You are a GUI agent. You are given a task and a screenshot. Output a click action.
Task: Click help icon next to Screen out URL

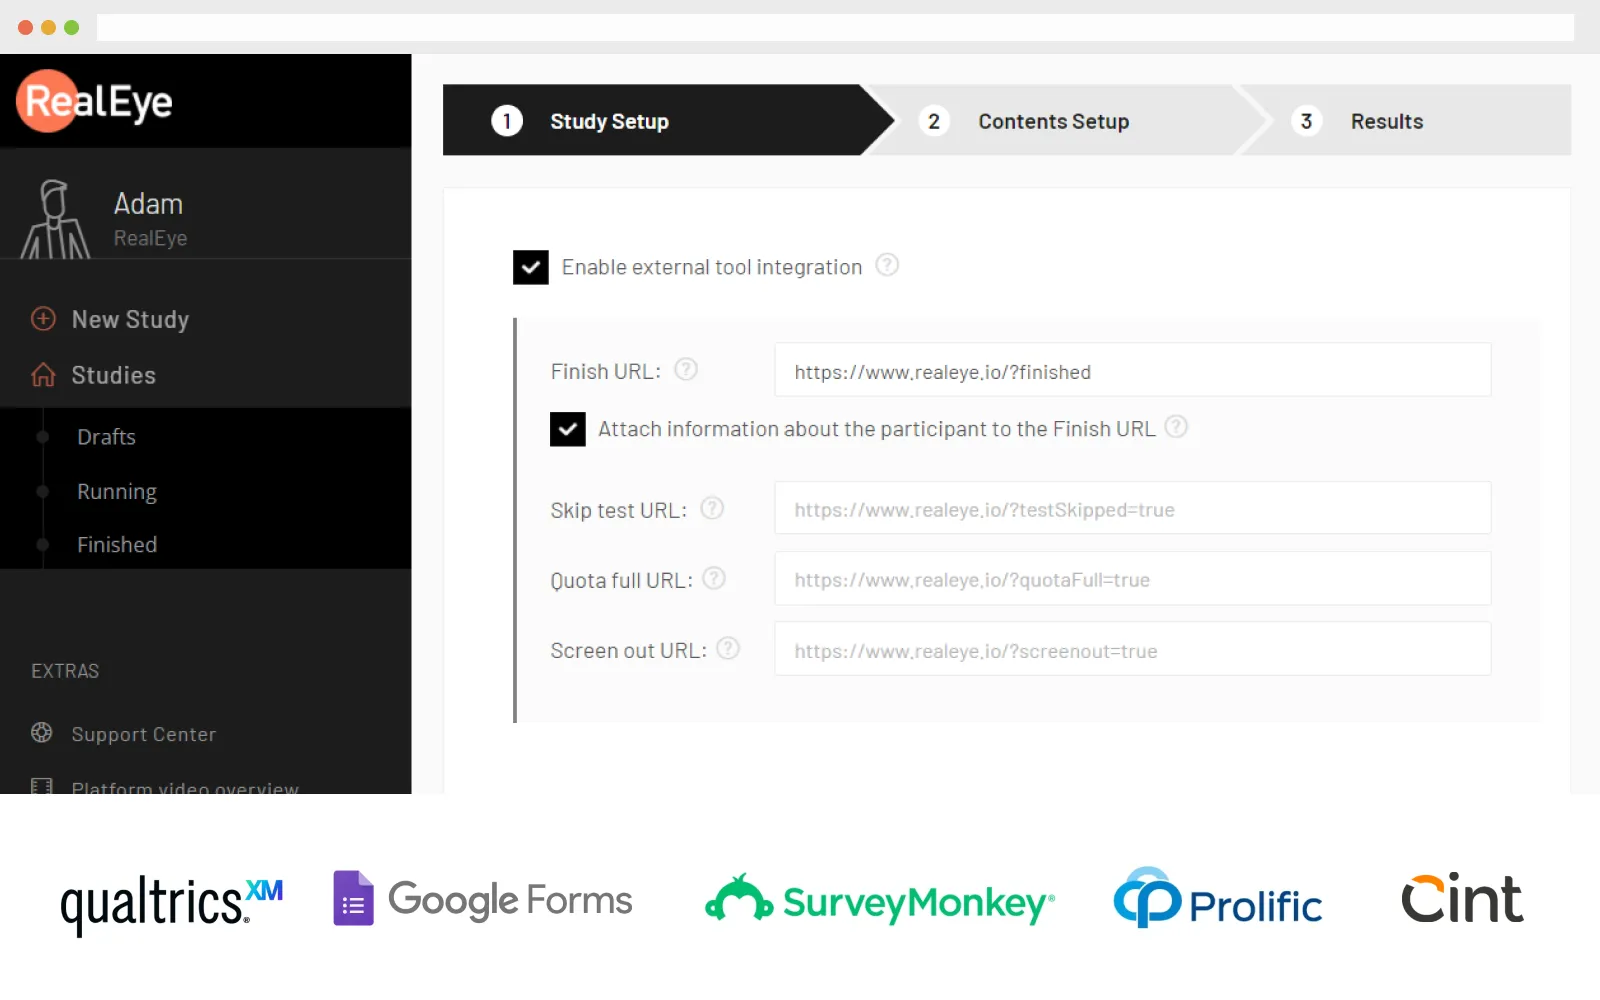tap(729, 649)
